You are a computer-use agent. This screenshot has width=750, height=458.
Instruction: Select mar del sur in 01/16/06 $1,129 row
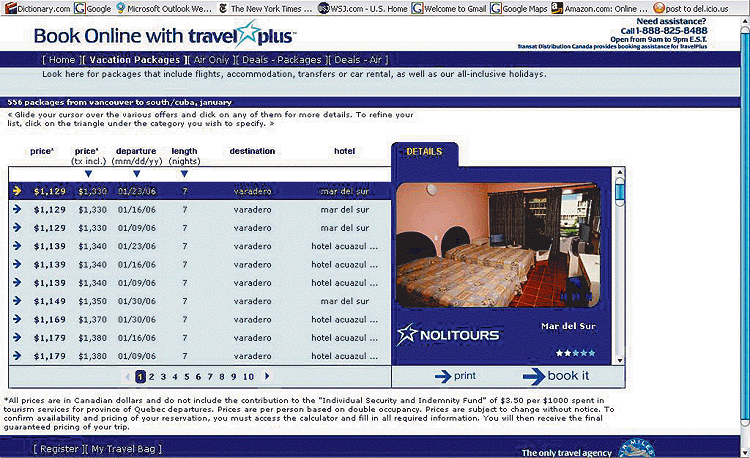coord(345,209)
